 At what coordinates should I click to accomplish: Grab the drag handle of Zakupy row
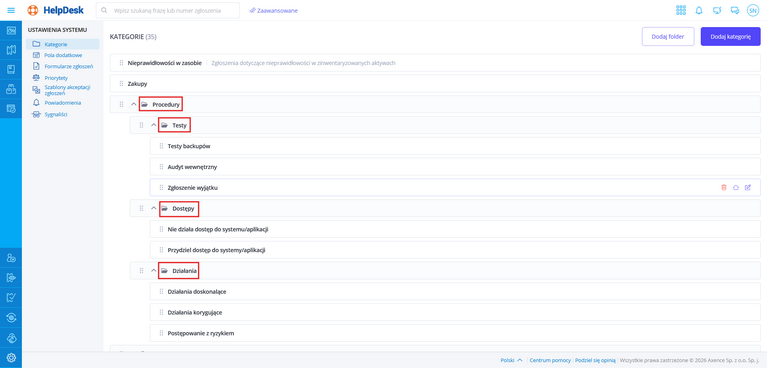(x=121, y=84)
